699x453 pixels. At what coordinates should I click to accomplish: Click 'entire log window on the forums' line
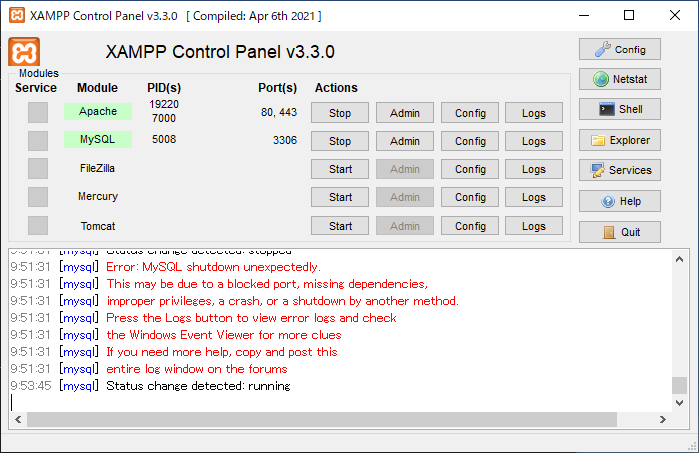(x=197, y=369)
